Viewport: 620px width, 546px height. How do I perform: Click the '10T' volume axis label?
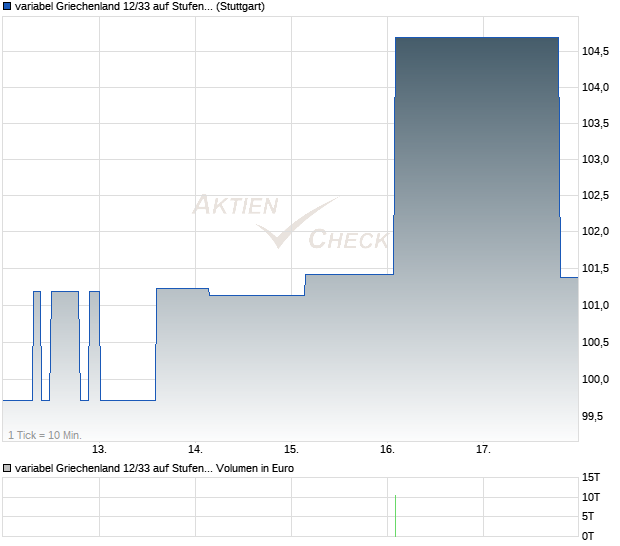591,497
